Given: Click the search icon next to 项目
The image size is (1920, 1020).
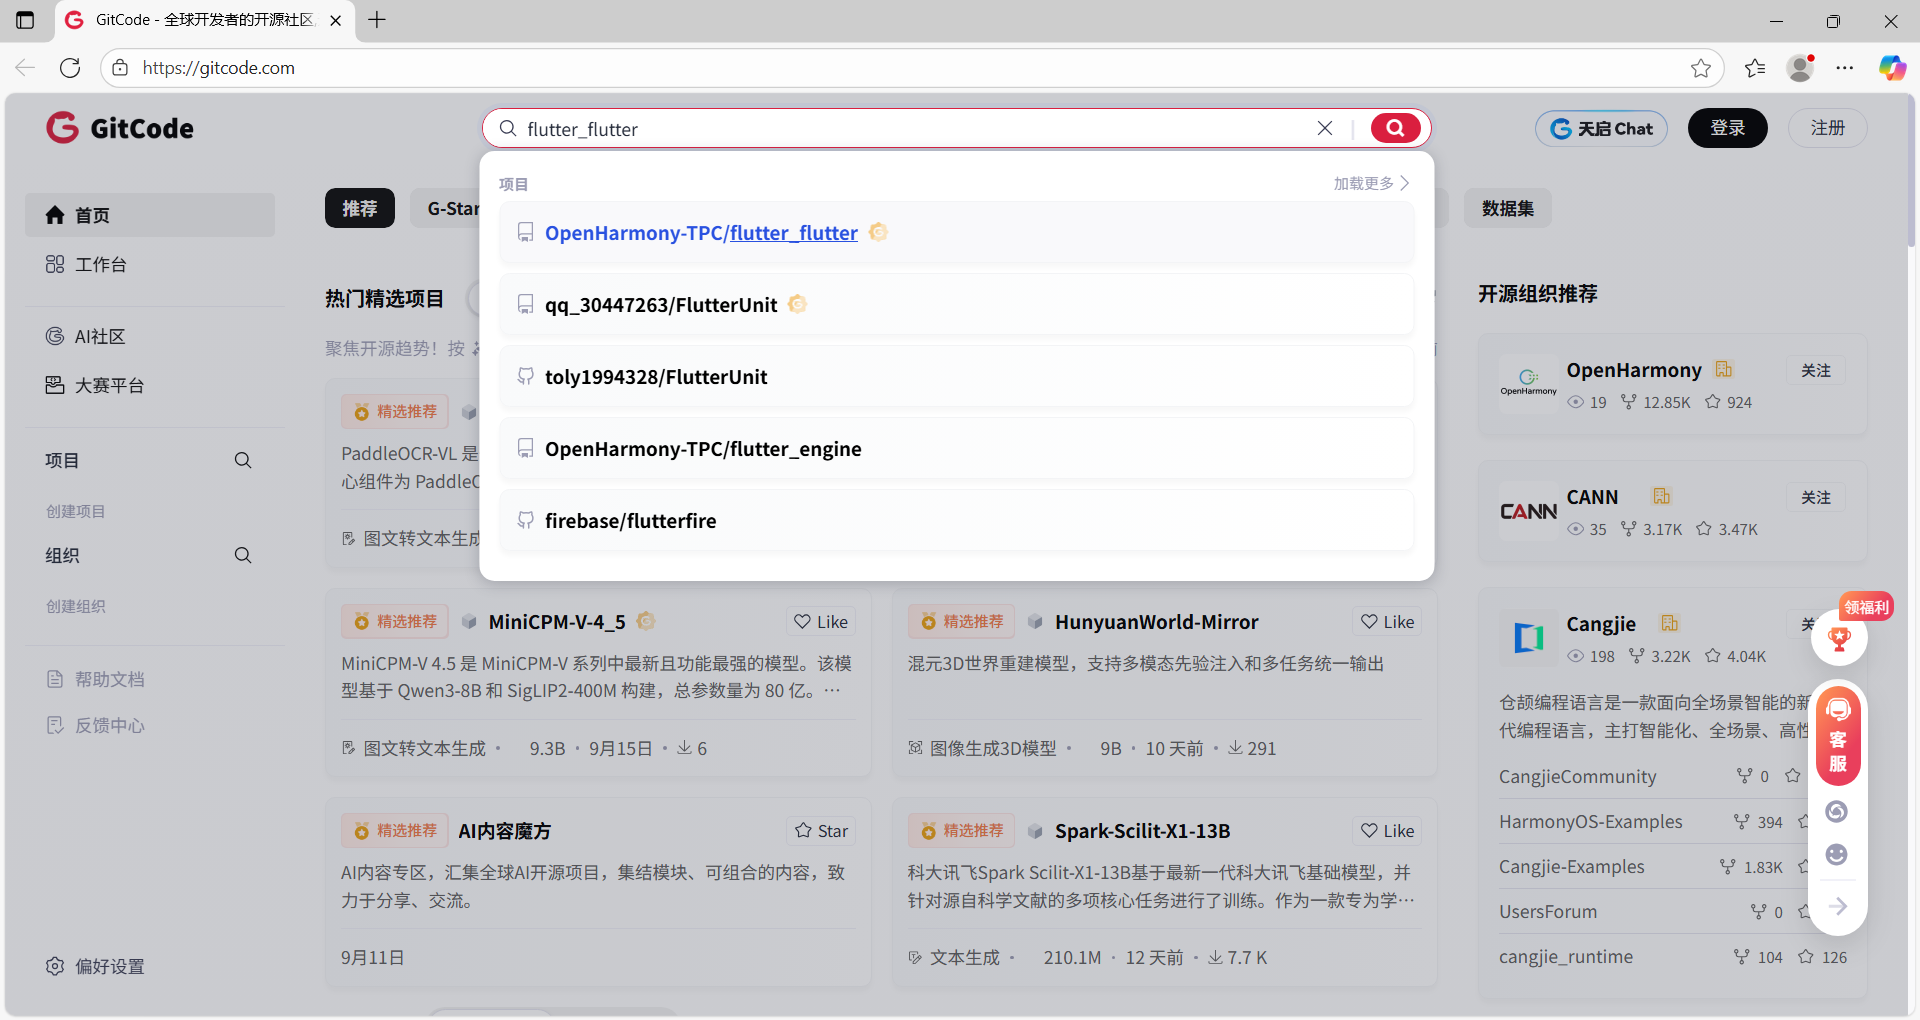Looking at the screenshot, I should [243, 460].
